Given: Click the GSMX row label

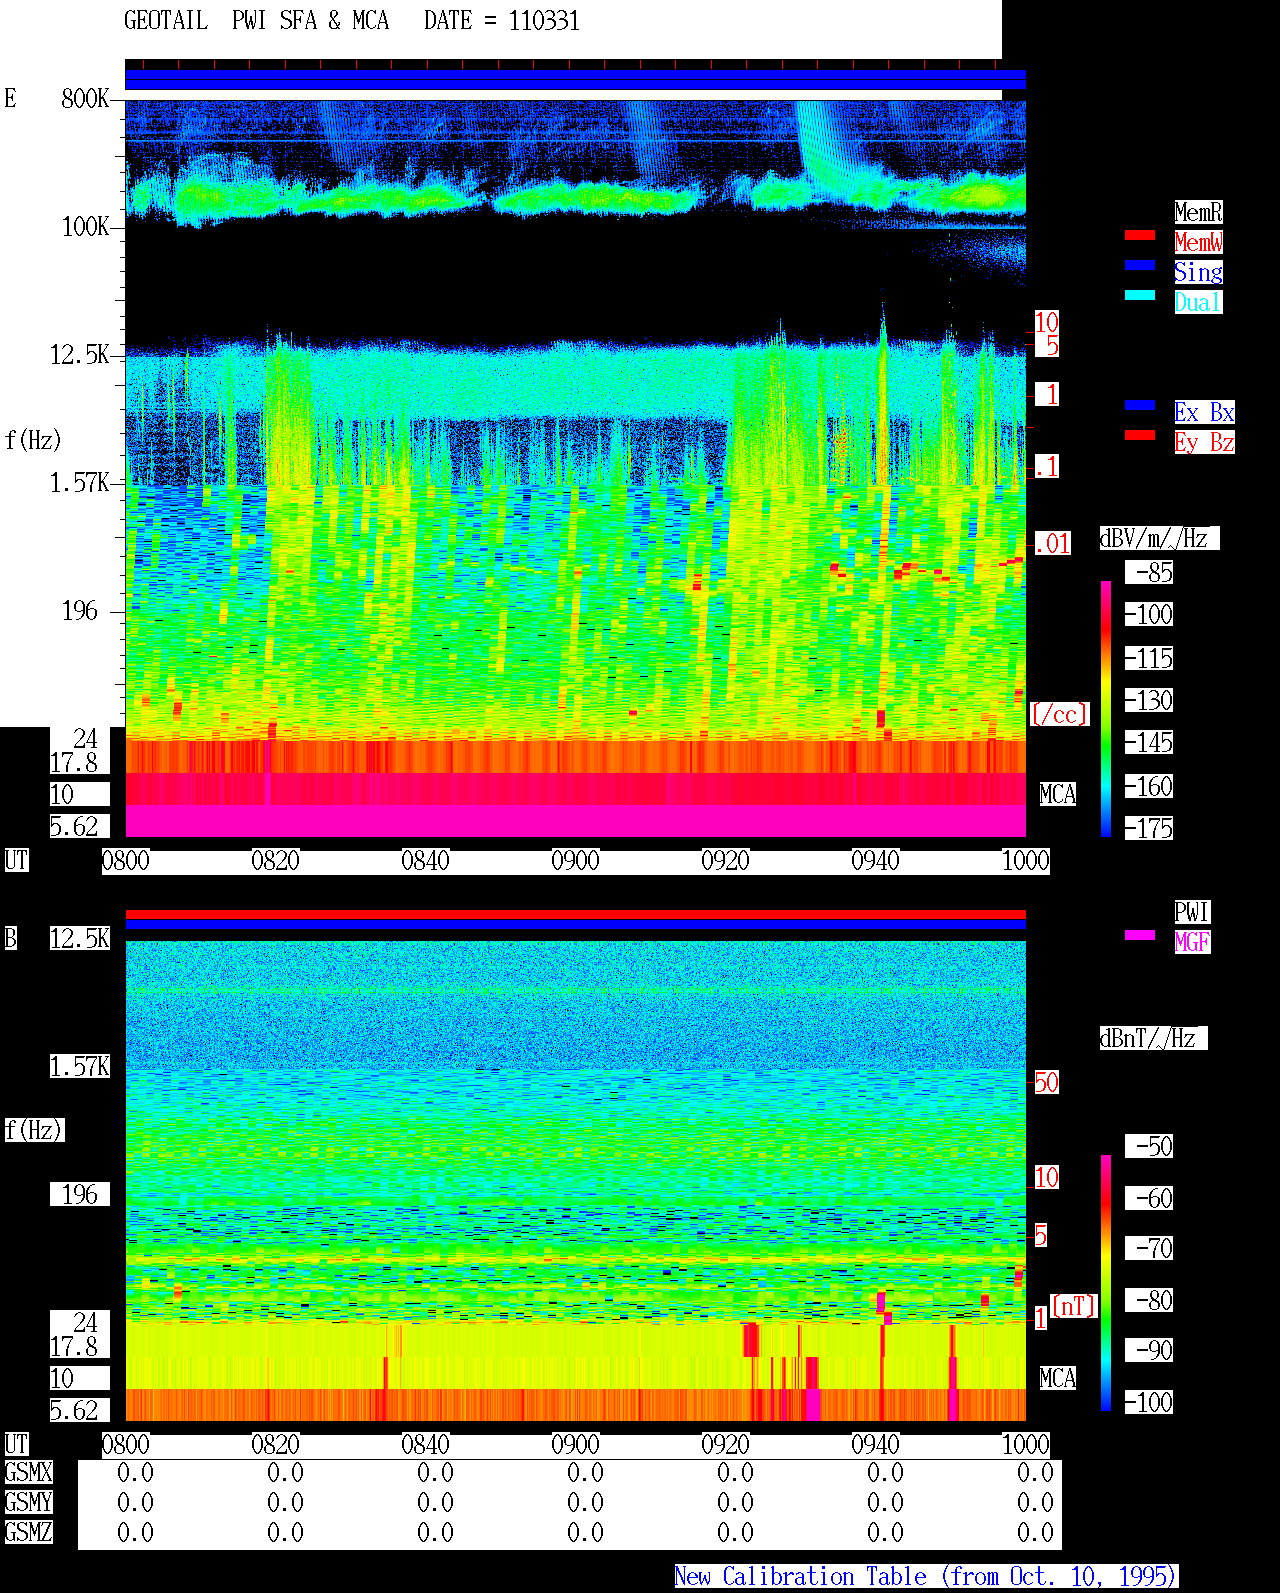Looking at the screenshot, I should coord(28,1472).
